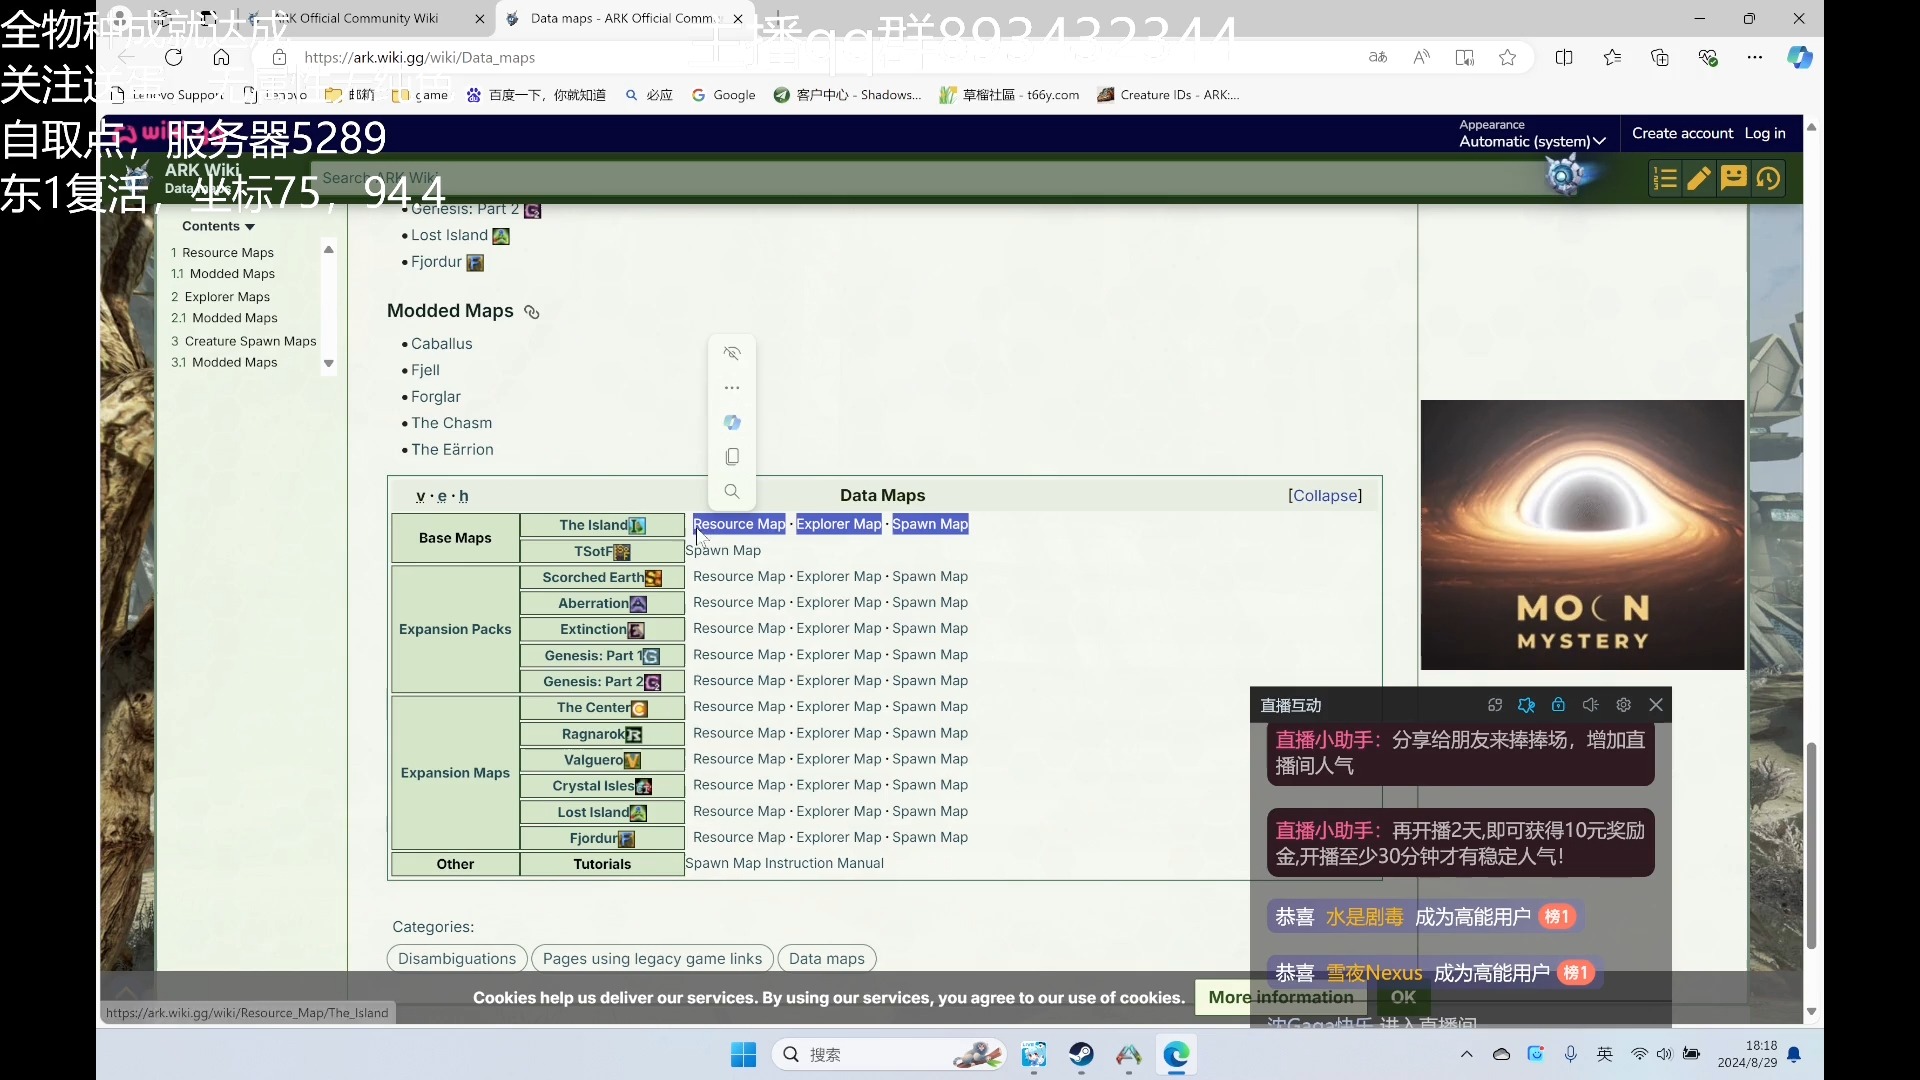Accept cookies with OK button
This screenshot has width=1920, height=1080.
[1403, 997]
